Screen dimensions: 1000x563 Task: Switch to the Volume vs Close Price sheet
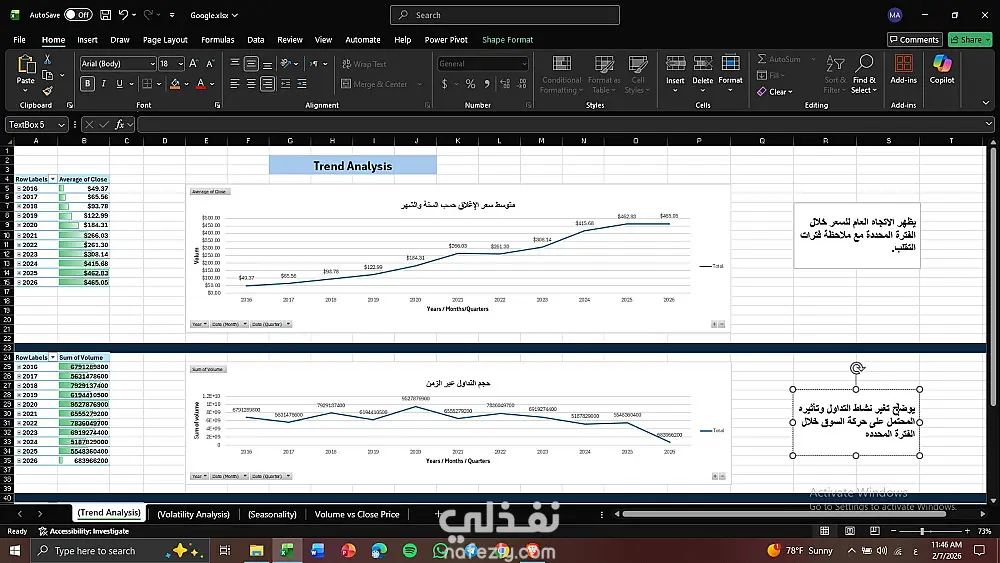357,514
